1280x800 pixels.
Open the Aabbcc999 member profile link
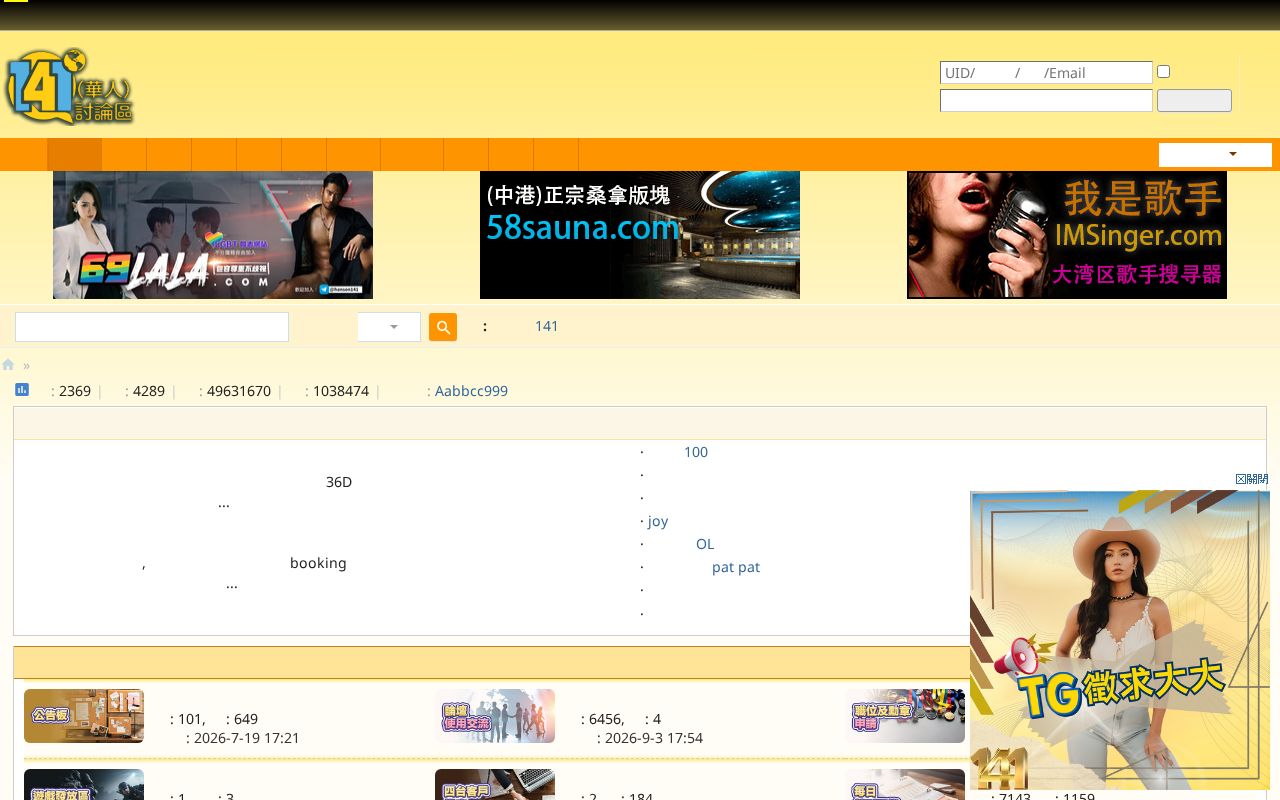point(471,391)
